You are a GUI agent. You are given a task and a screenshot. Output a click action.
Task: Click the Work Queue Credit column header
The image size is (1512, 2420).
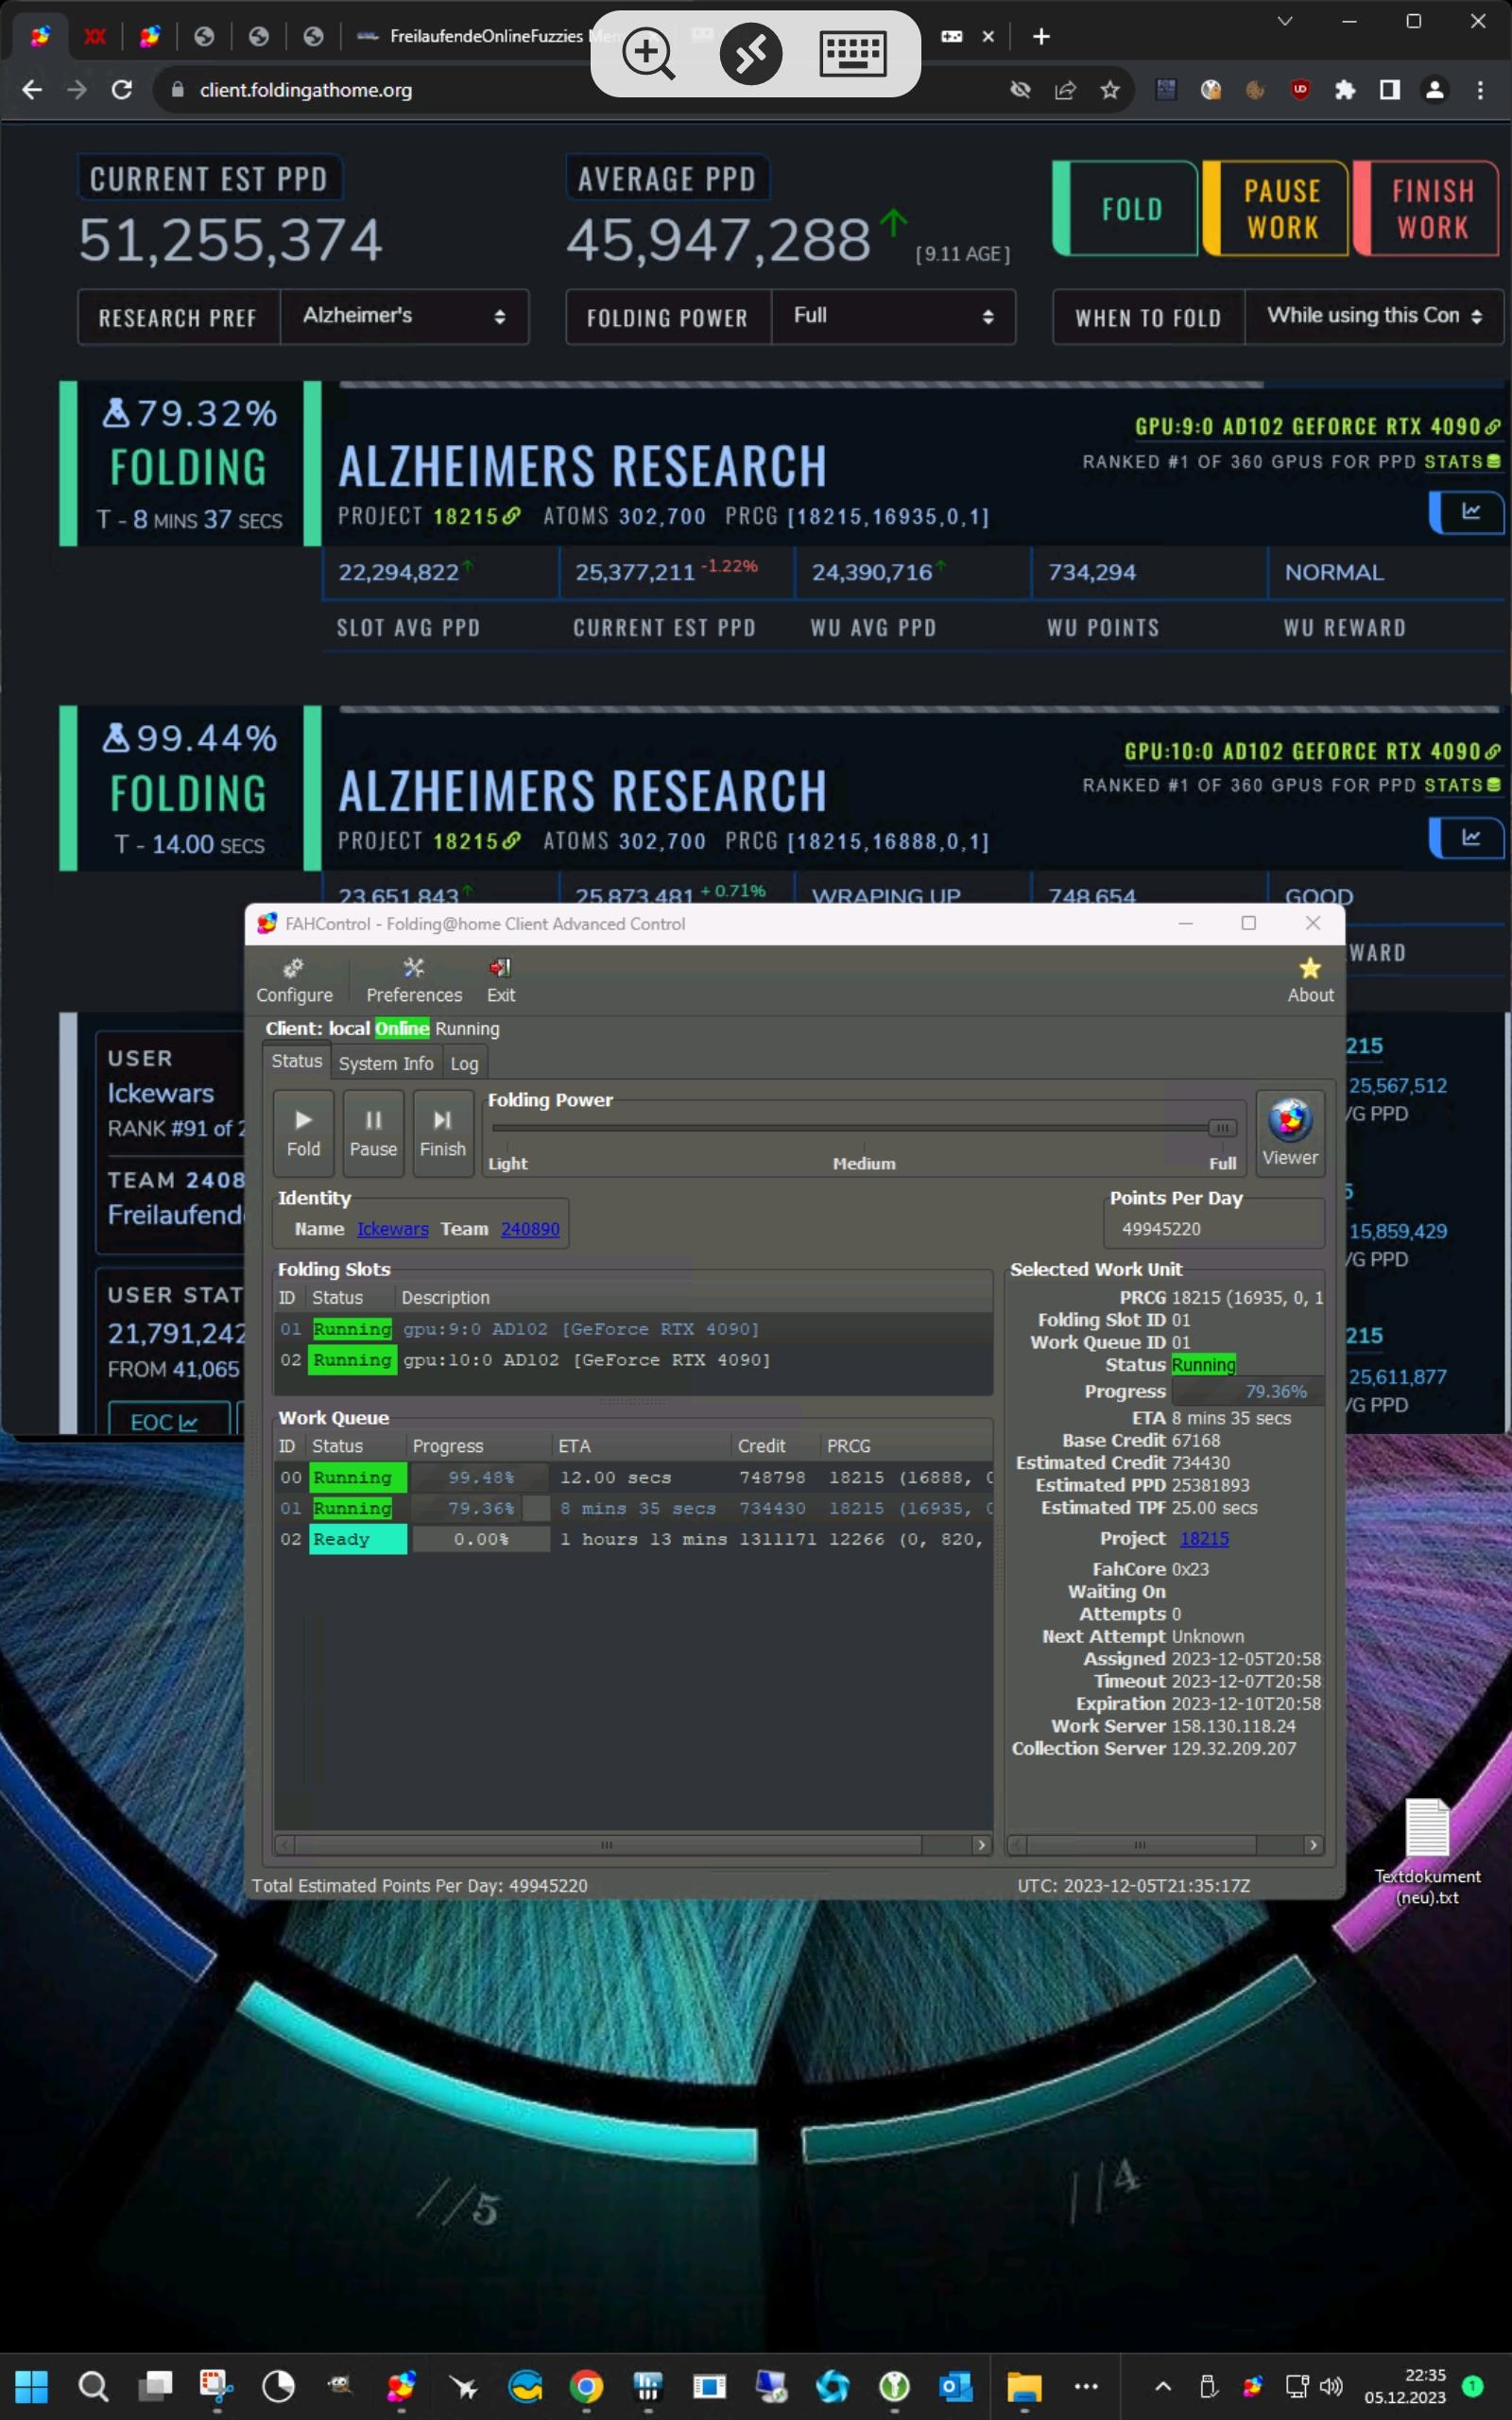click(775, 1446)
